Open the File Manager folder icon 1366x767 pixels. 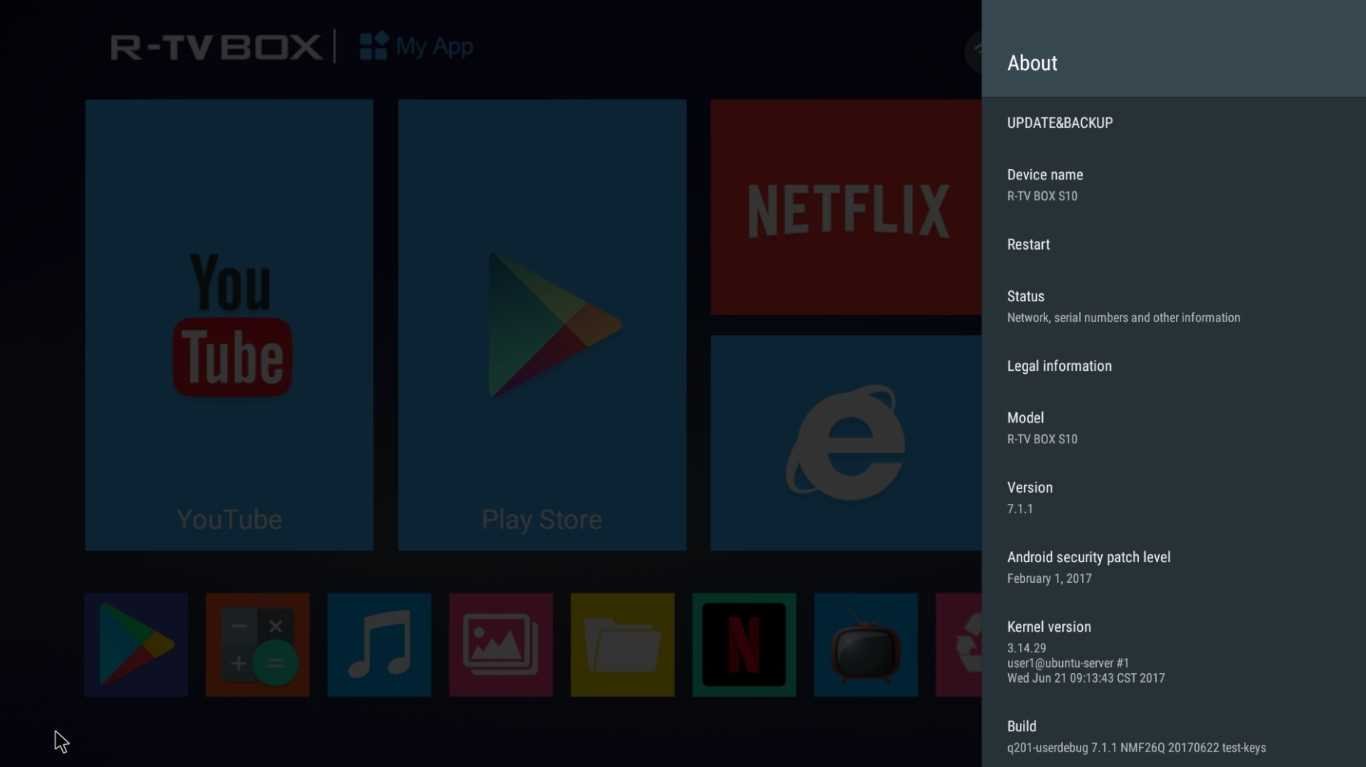pos(623,645)
